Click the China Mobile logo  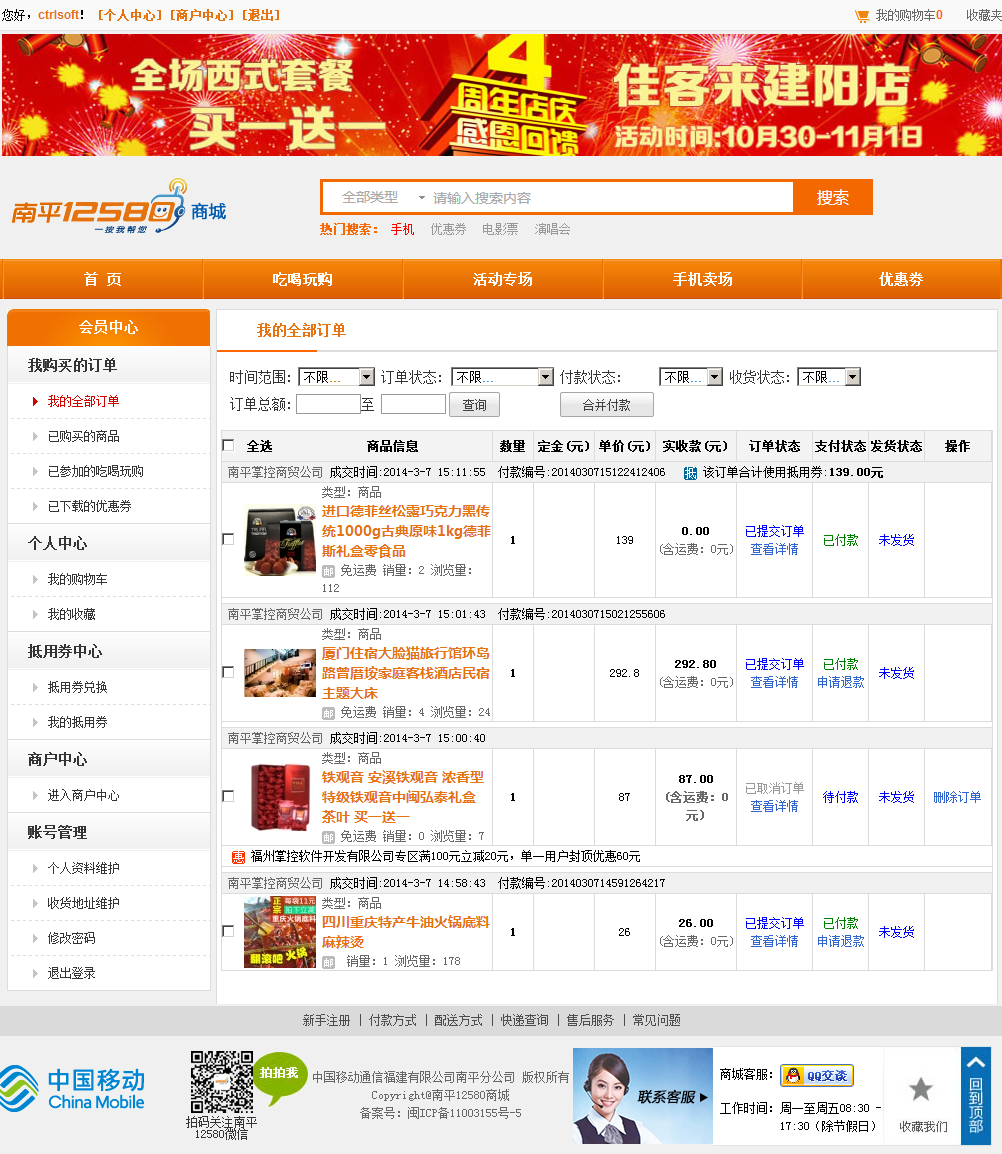click(73, 1088)
